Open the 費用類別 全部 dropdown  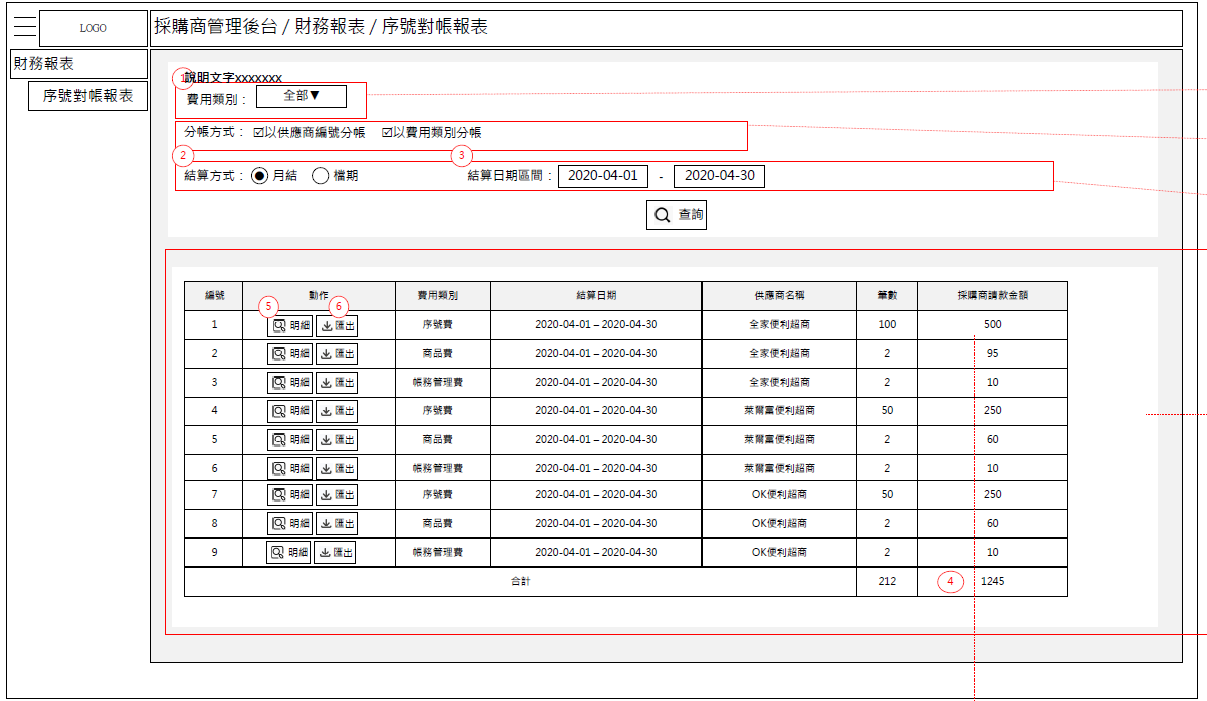(302, 96)
